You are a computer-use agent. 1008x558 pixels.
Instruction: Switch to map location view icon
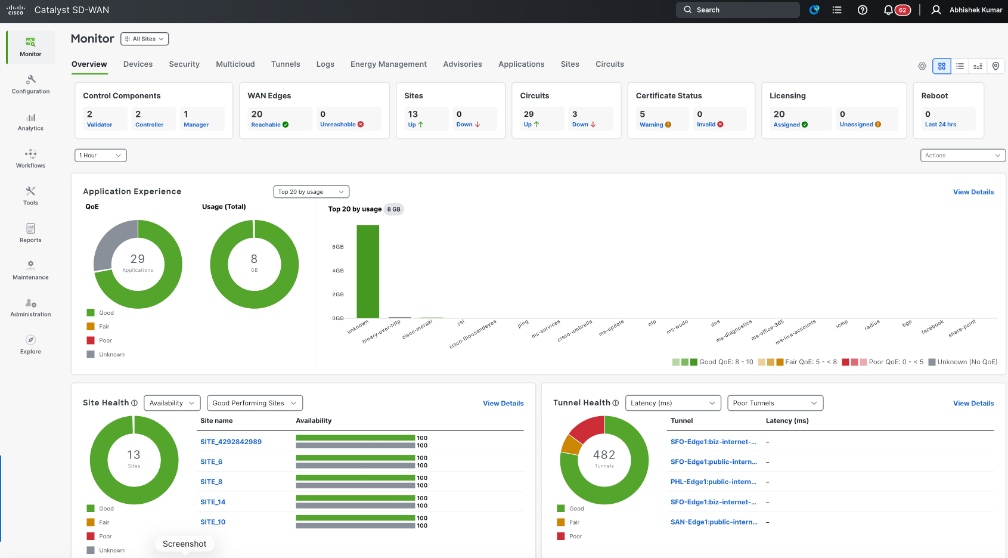tap(996, 66)
